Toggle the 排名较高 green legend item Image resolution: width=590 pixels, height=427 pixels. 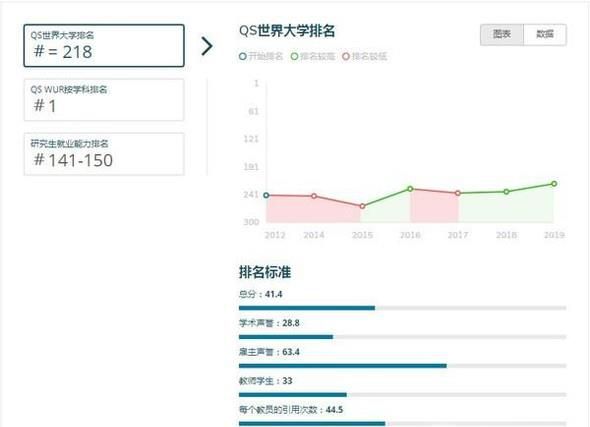click(313, 56)
